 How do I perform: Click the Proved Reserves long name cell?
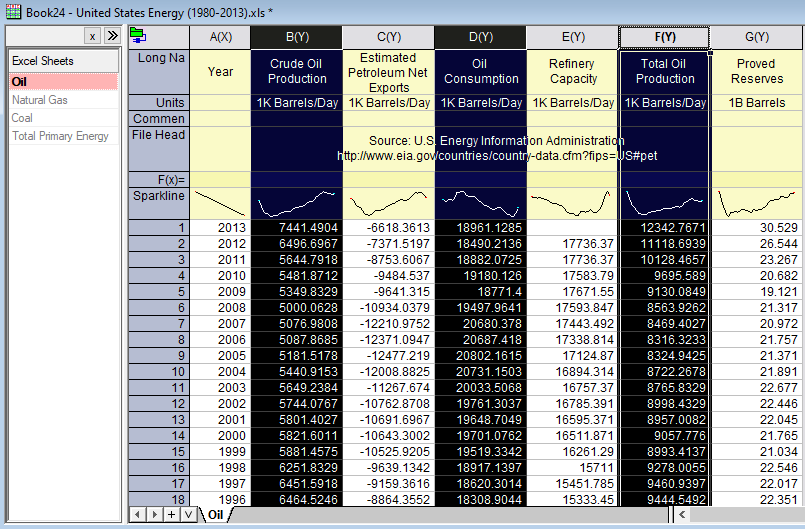757,71
